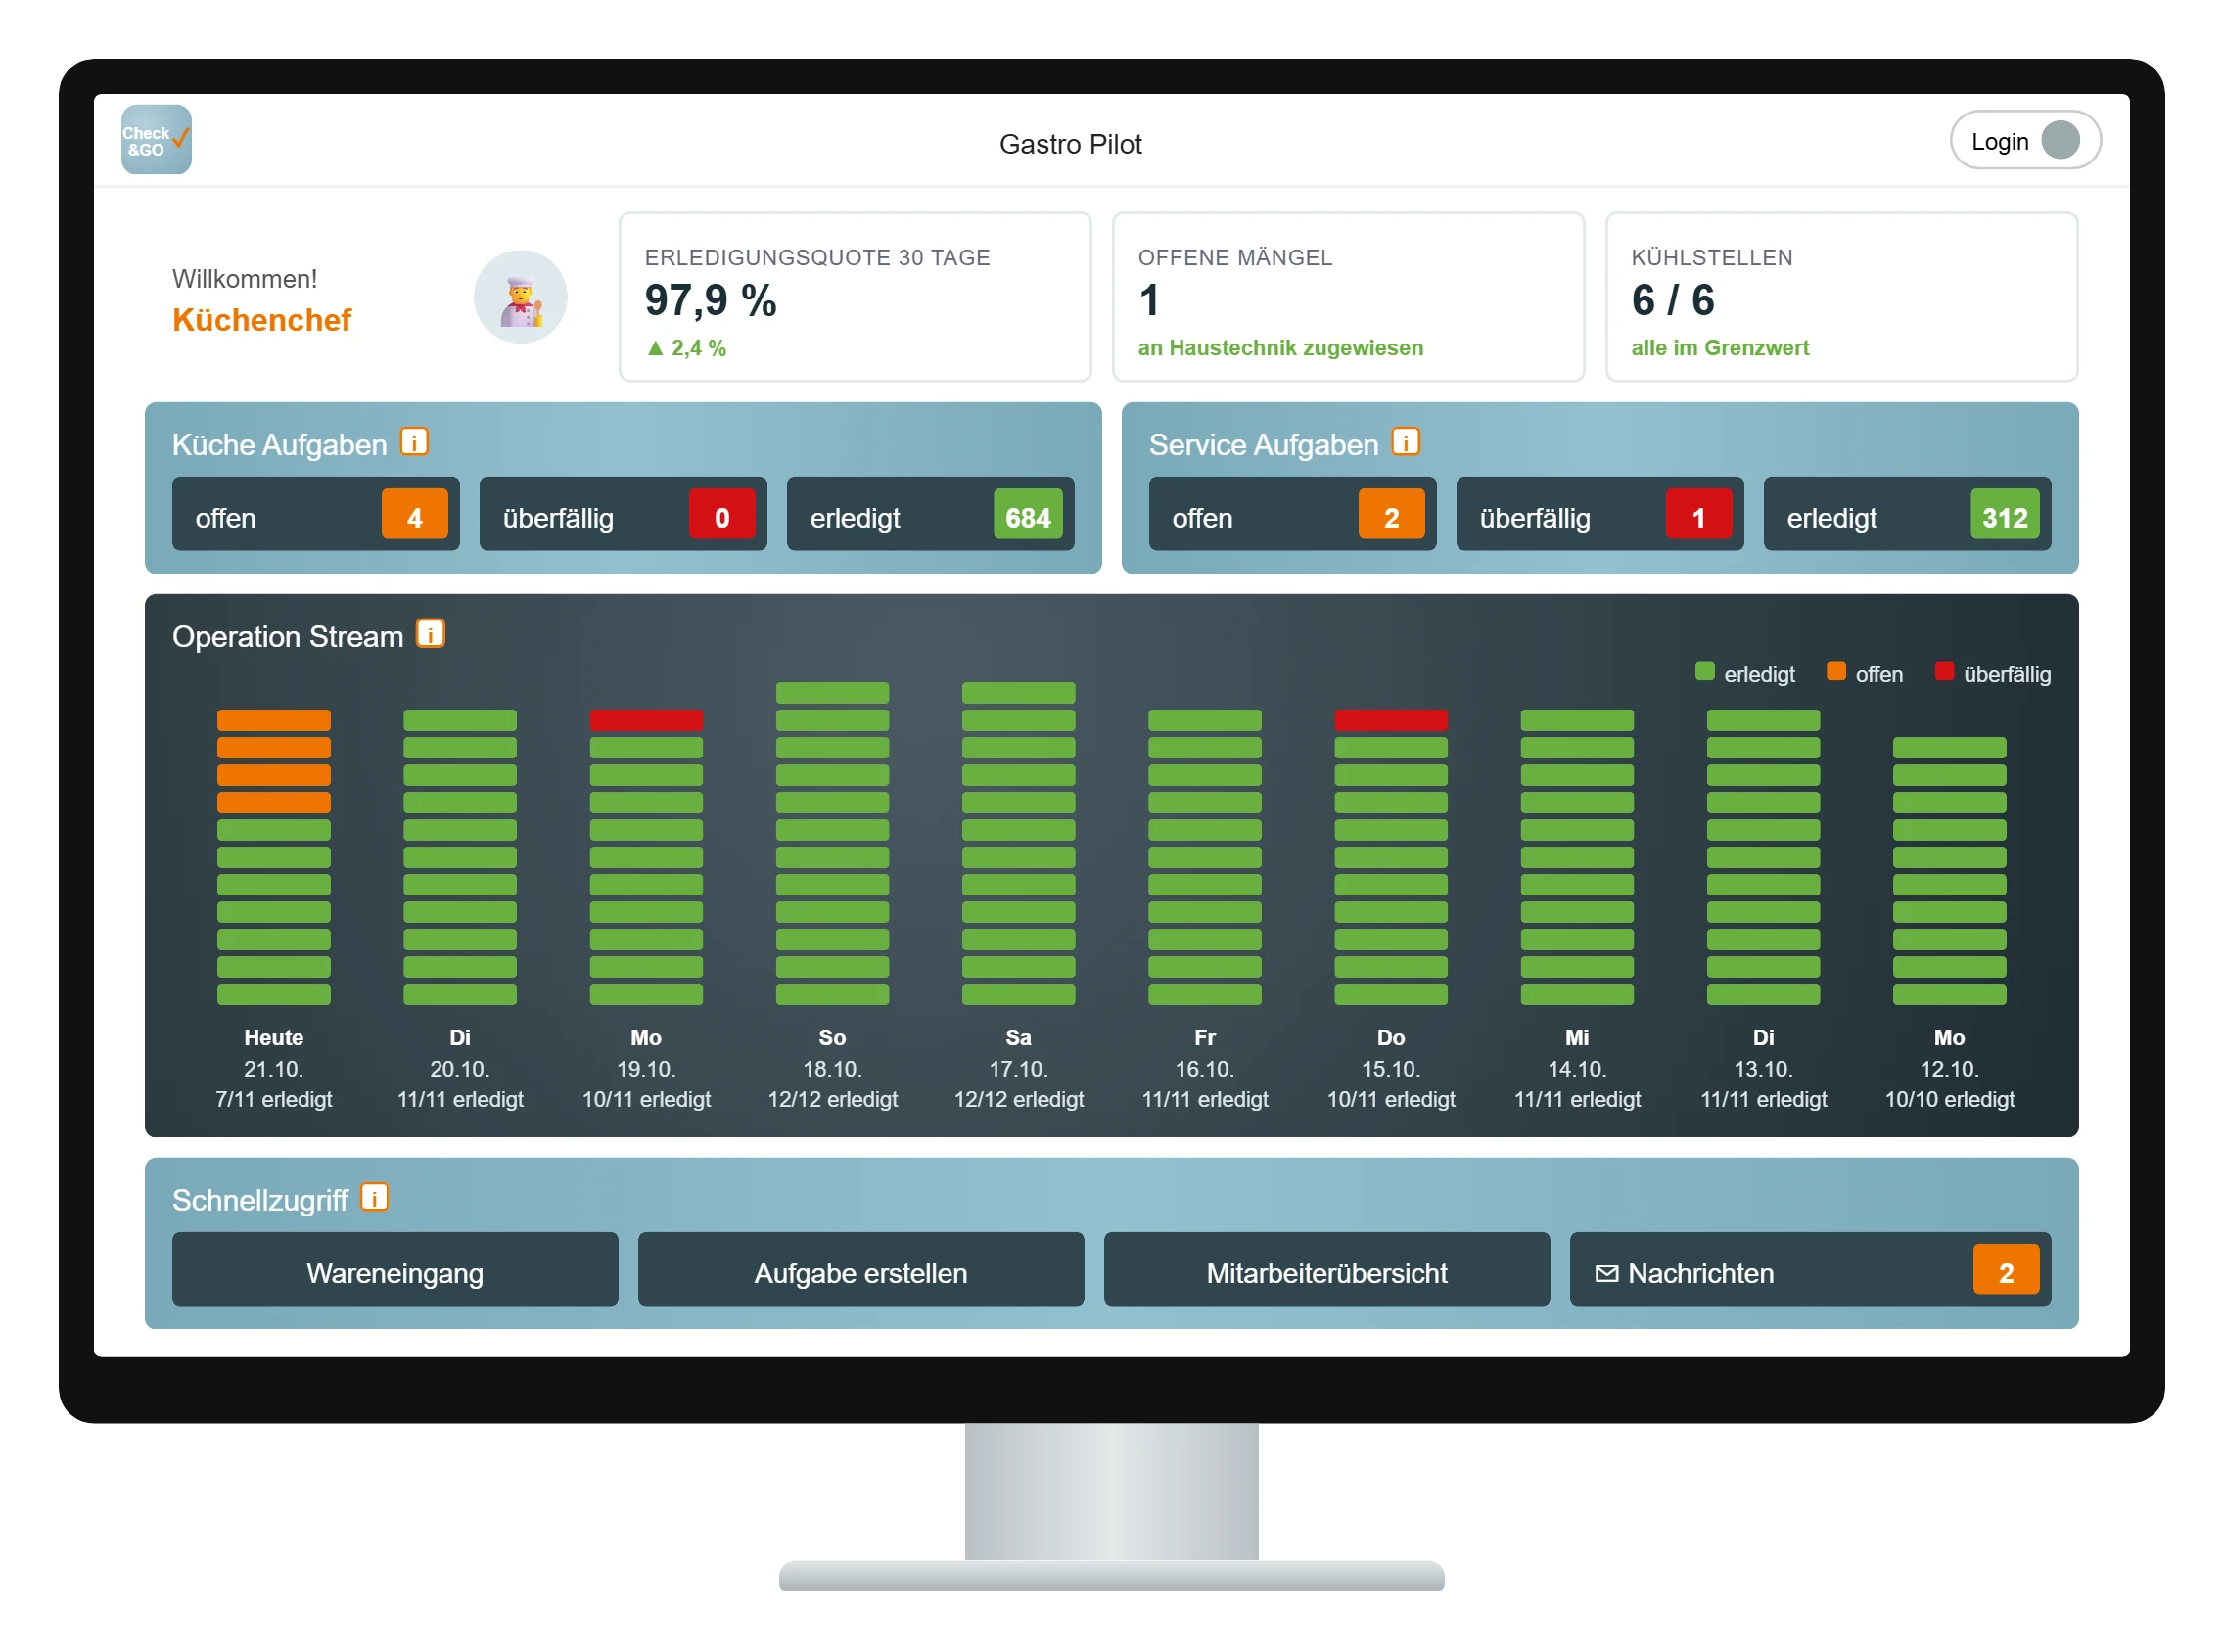Click 'an Haustechnik zugewiesen' text
The width and height of the screenshot is (2224, 1652).
point(1280,348)
